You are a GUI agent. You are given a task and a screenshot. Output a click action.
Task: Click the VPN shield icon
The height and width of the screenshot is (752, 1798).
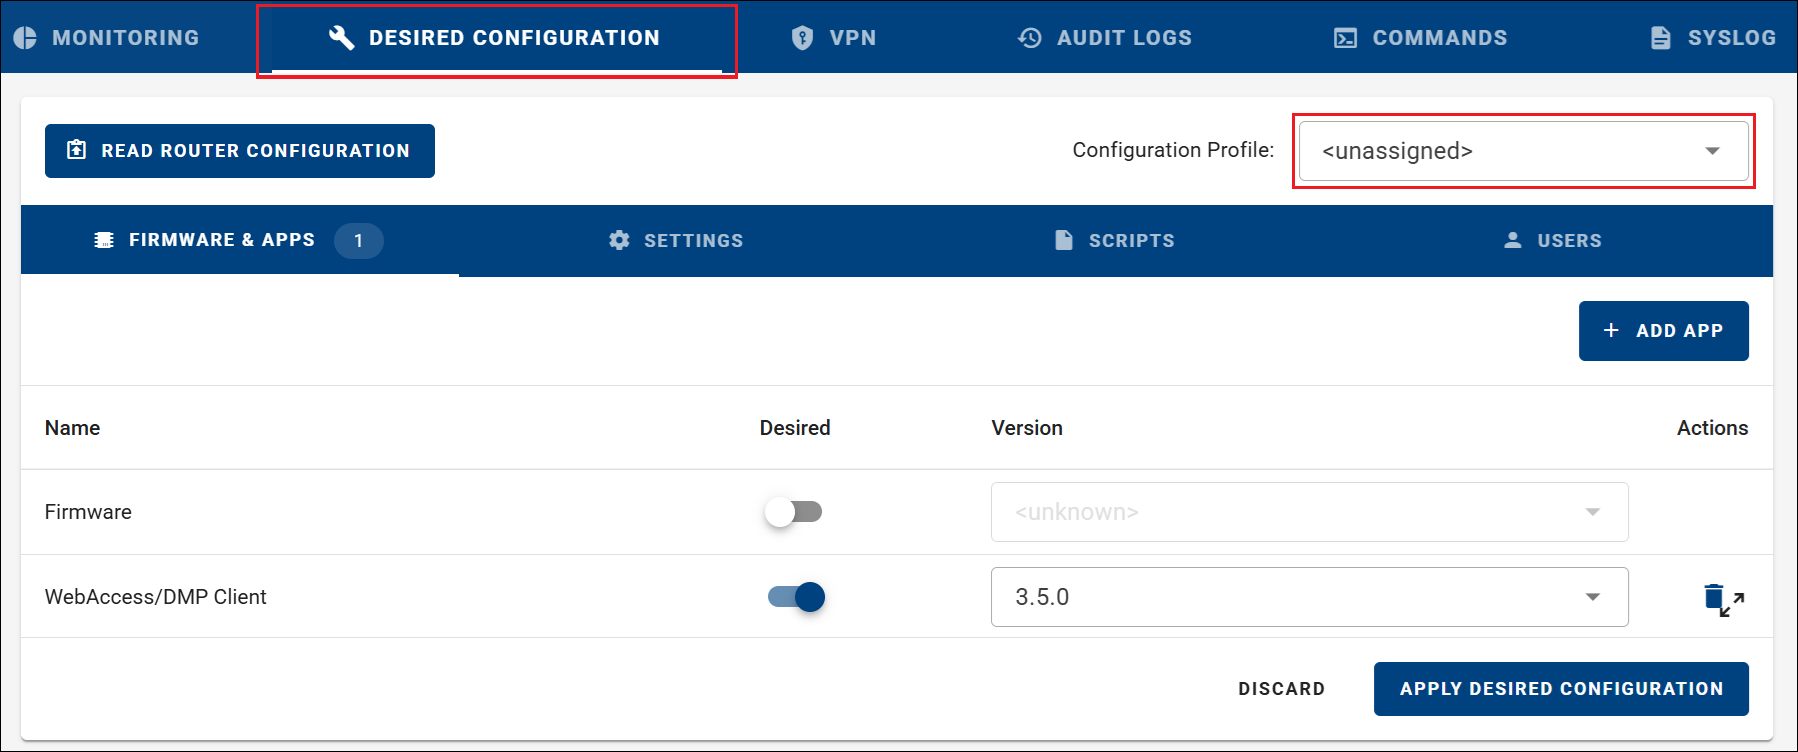pyautogui.click(x=802, y=38)
